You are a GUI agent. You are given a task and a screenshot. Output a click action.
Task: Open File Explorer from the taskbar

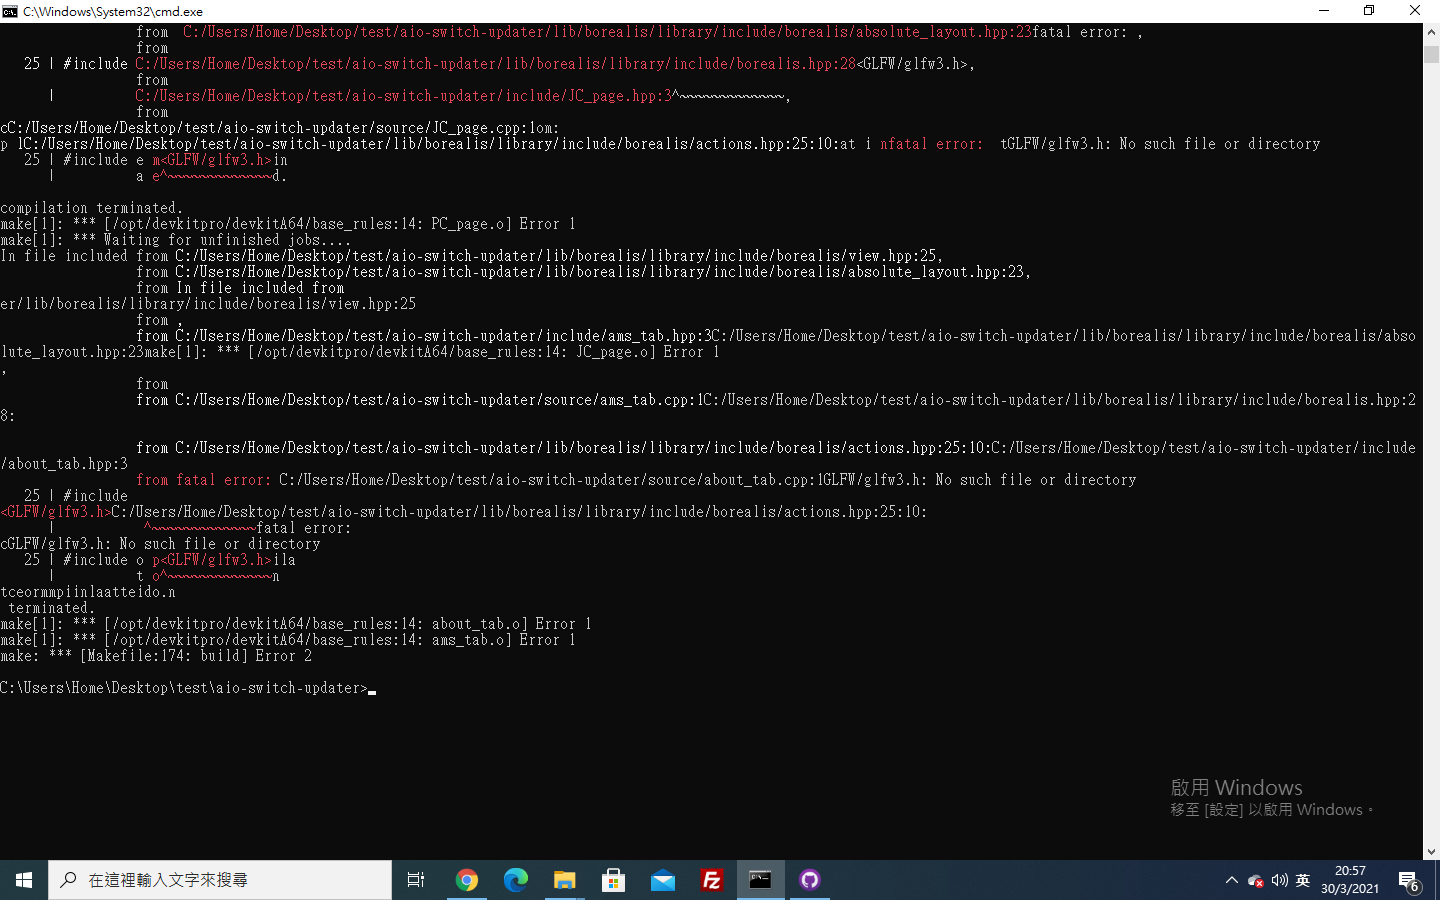pyautogui.click(x=563, y=880)
